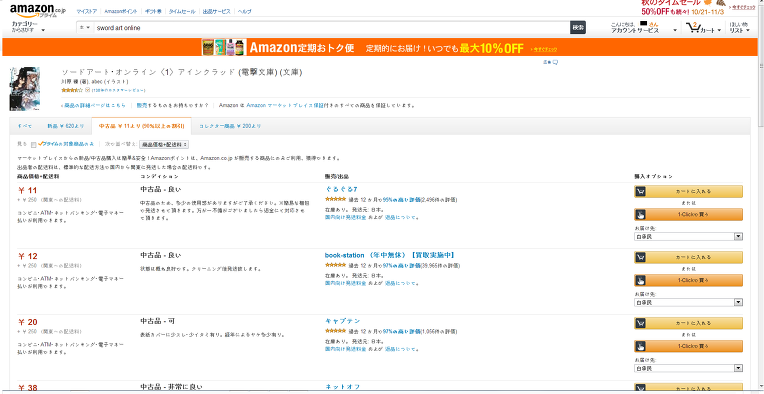Viewport: 764px width, 394px height.
Task: Click the Amazon.co.jp logo
Action: point(37,10)
